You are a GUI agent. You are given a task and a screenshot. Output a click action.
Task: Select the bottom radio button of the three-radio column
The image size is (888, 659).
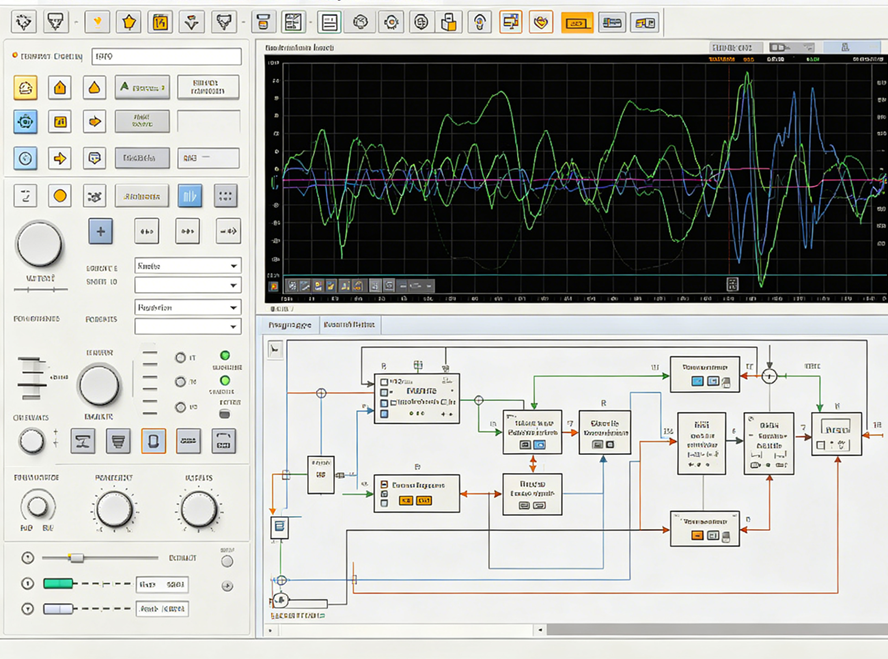coord(181,407)
